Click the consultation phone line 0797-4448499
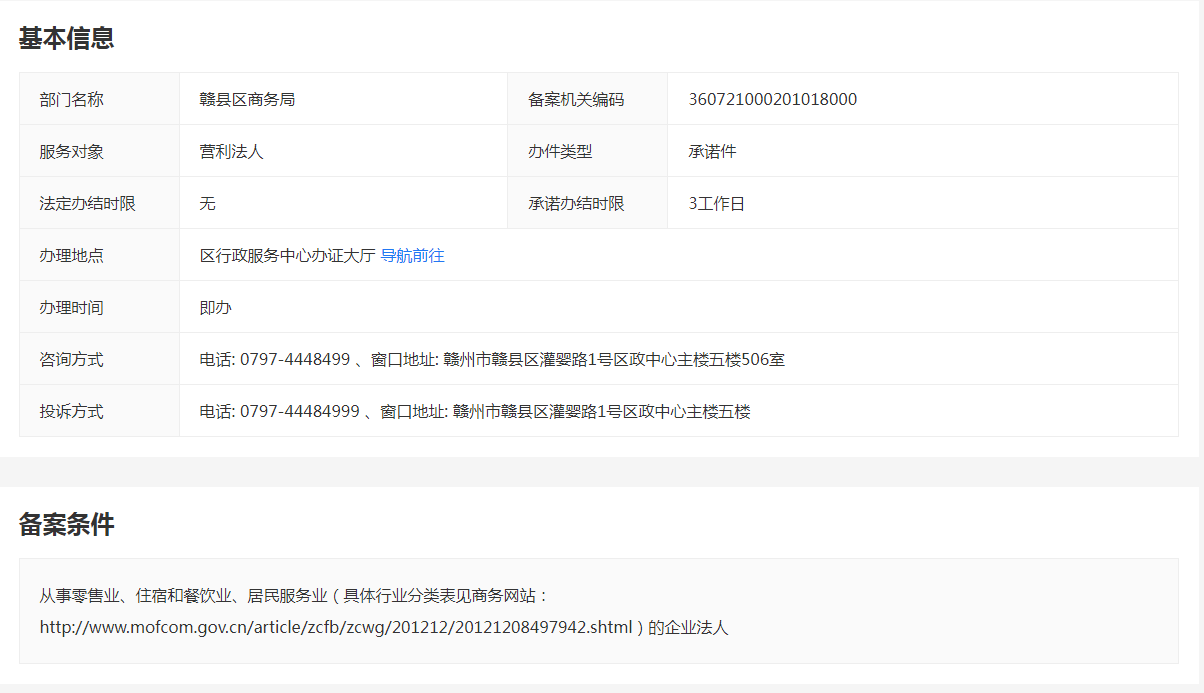This screenshot has height=693, width=1204. click(295, 360)
